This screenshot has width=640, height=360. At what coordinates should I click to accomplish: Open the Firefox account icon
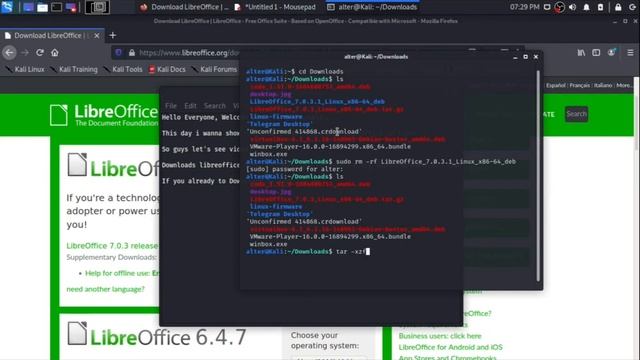(x=611, y=53)
